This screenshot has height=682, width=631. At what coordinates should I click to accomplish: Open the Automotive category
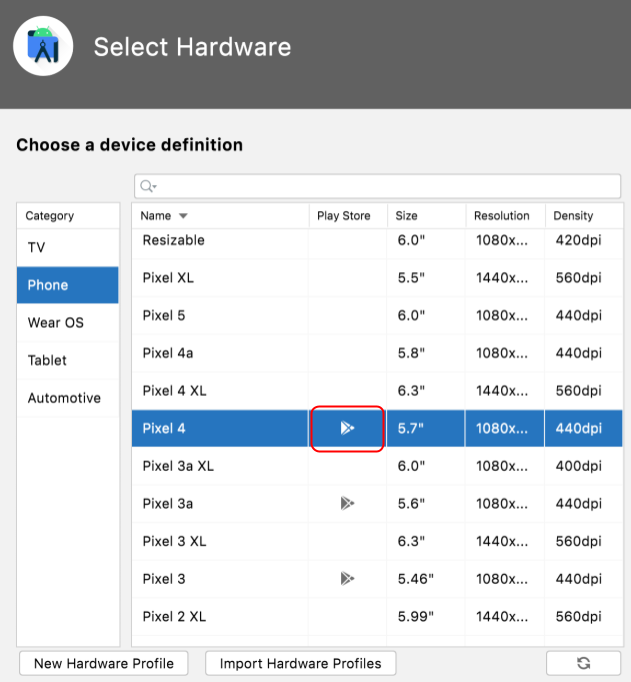(x=67, y=398)
